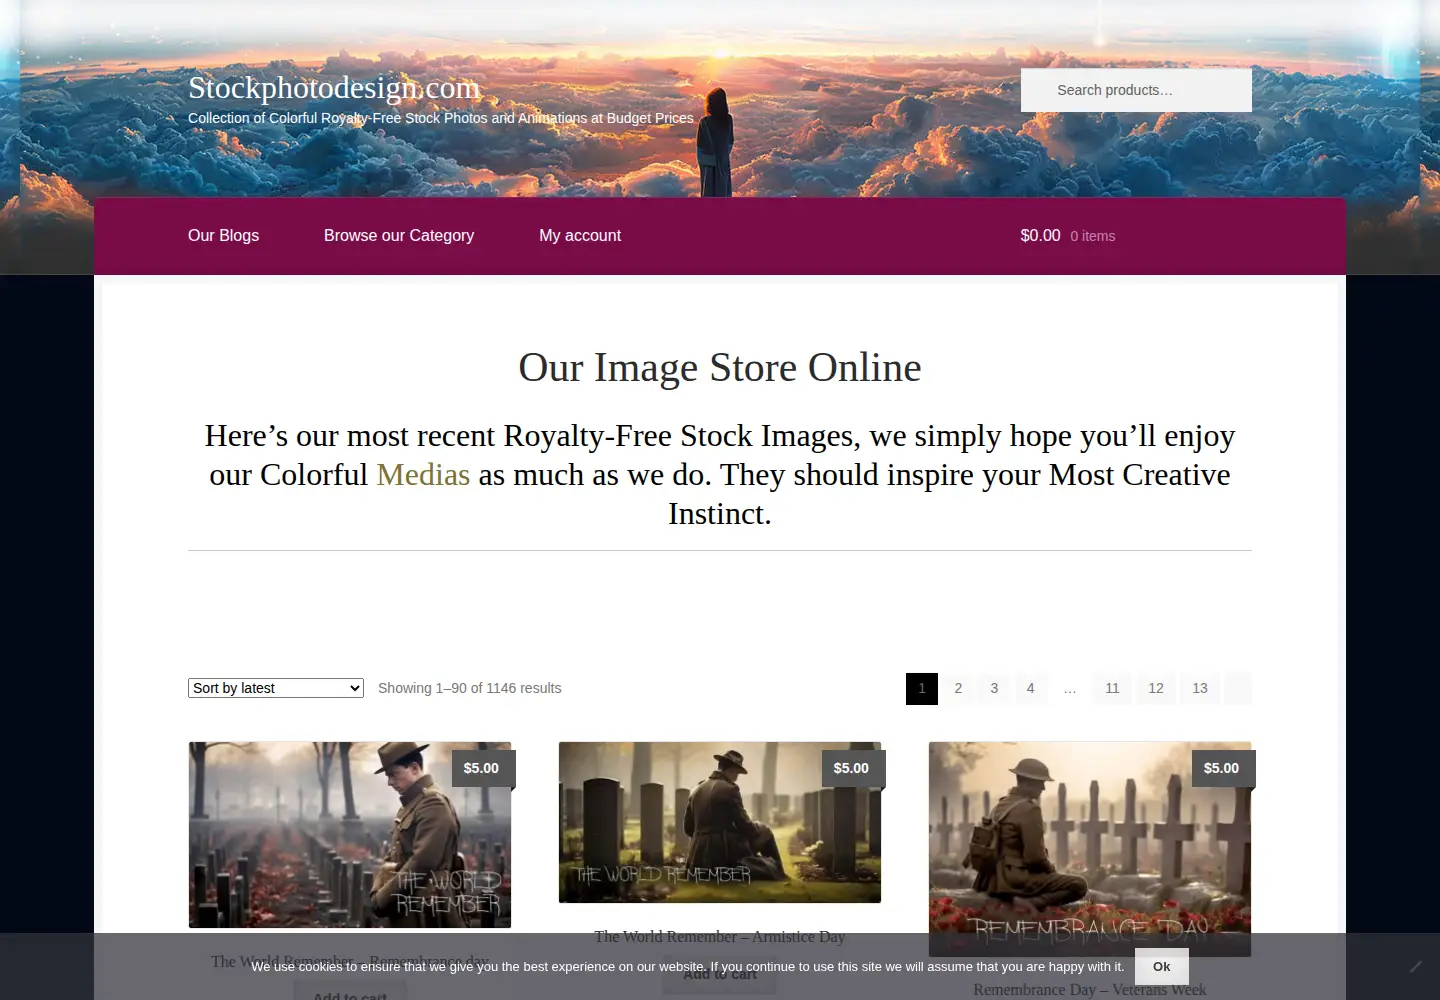Click the 'Showing 1–90 of 1146 results' text

[x=470, y=688]
